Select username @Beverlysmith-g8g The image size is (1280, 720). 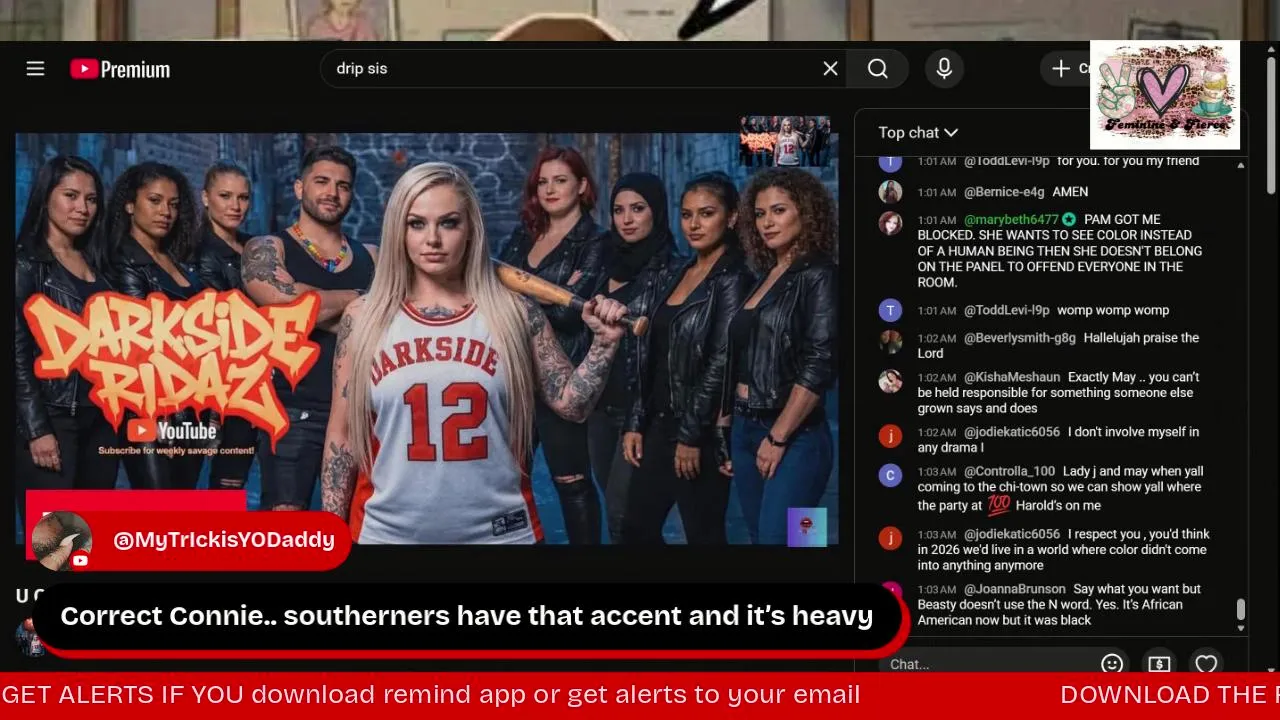tap(1020, 338)
